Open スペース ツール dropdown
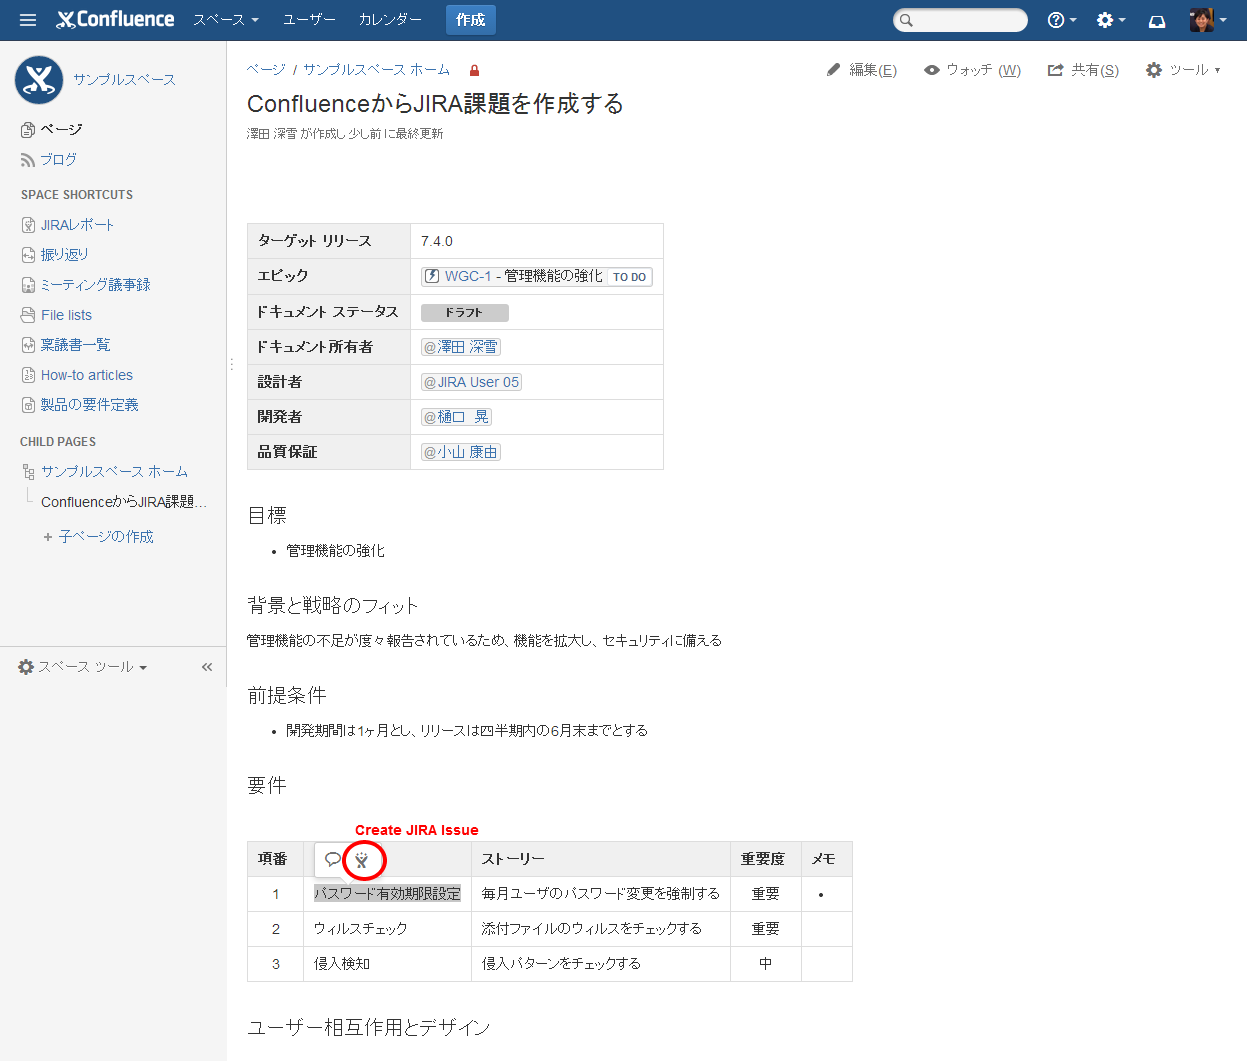The width and height of the screenshot is (1247, 1061). tap(83, 667)
